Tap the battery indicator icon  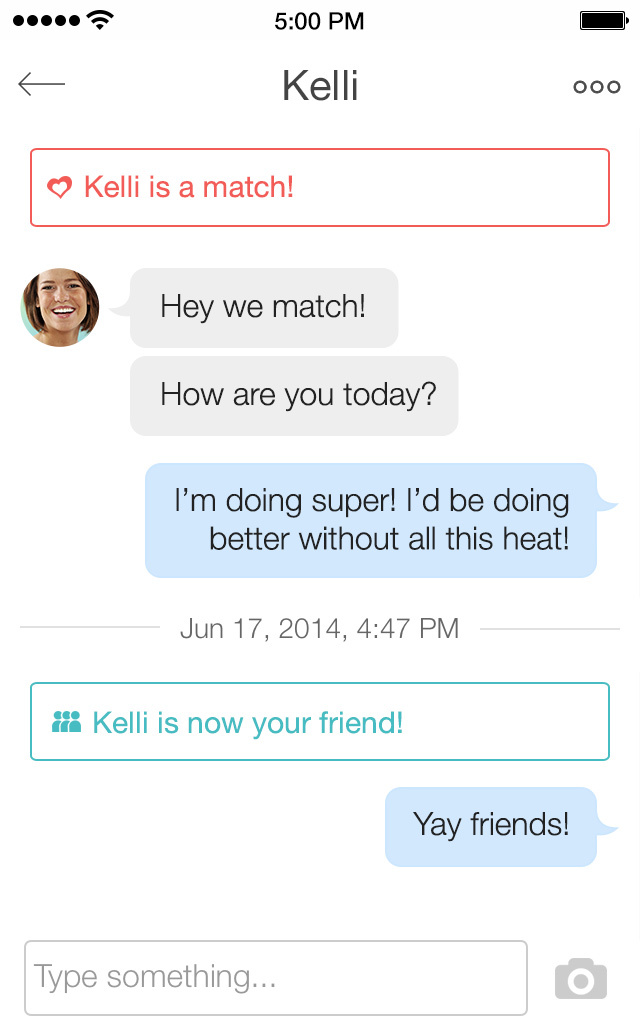[603, 20]
